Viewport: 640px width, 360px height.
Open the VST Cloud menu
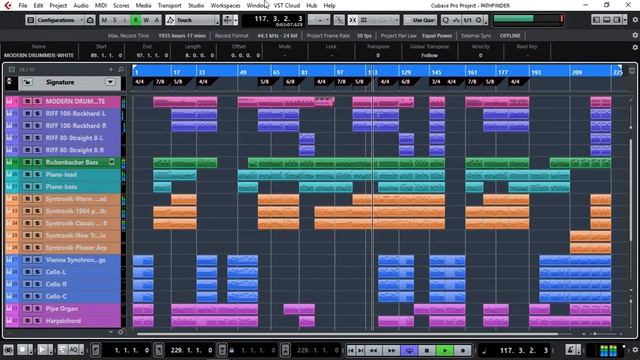tap(287, 6)
